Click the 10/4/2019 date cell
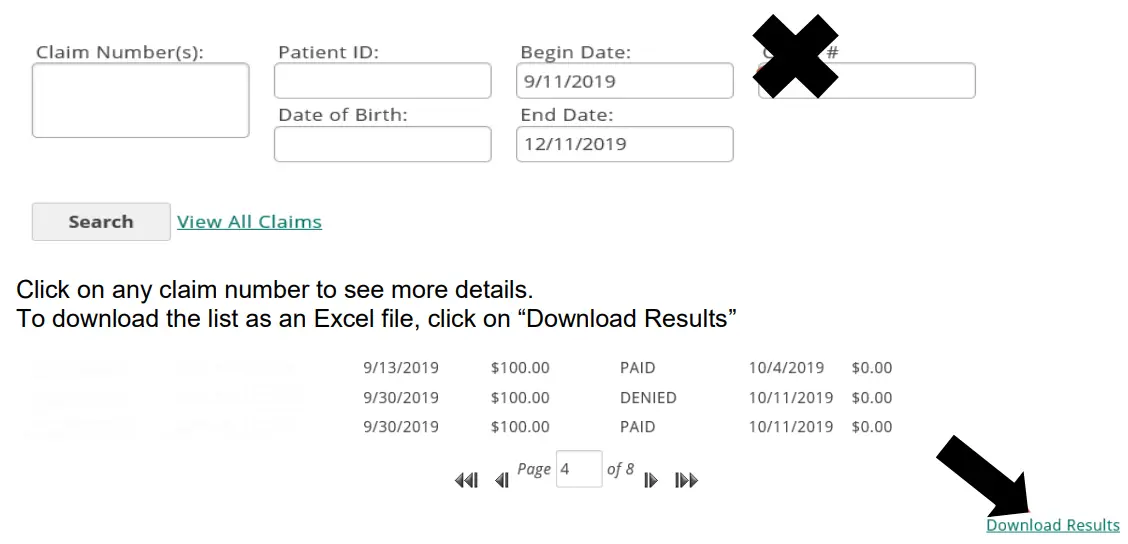The height and width of the screenshot is (544, 1128). pos(786,368)
